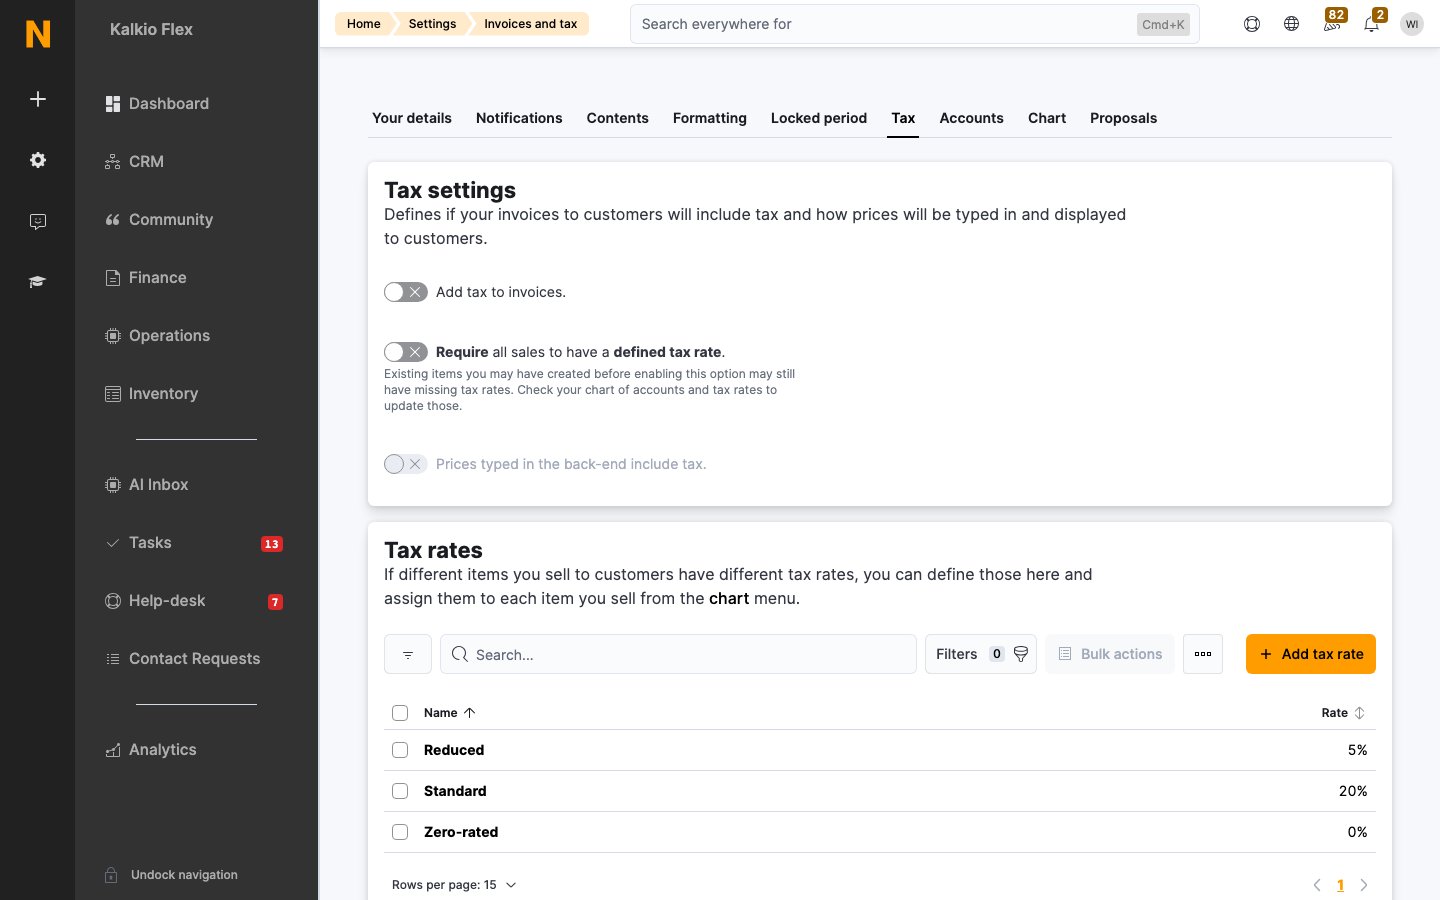Viewport: 1440px width, 900px height.
Task: Click the WI user avatar
Action: [x=1412, y=24]
